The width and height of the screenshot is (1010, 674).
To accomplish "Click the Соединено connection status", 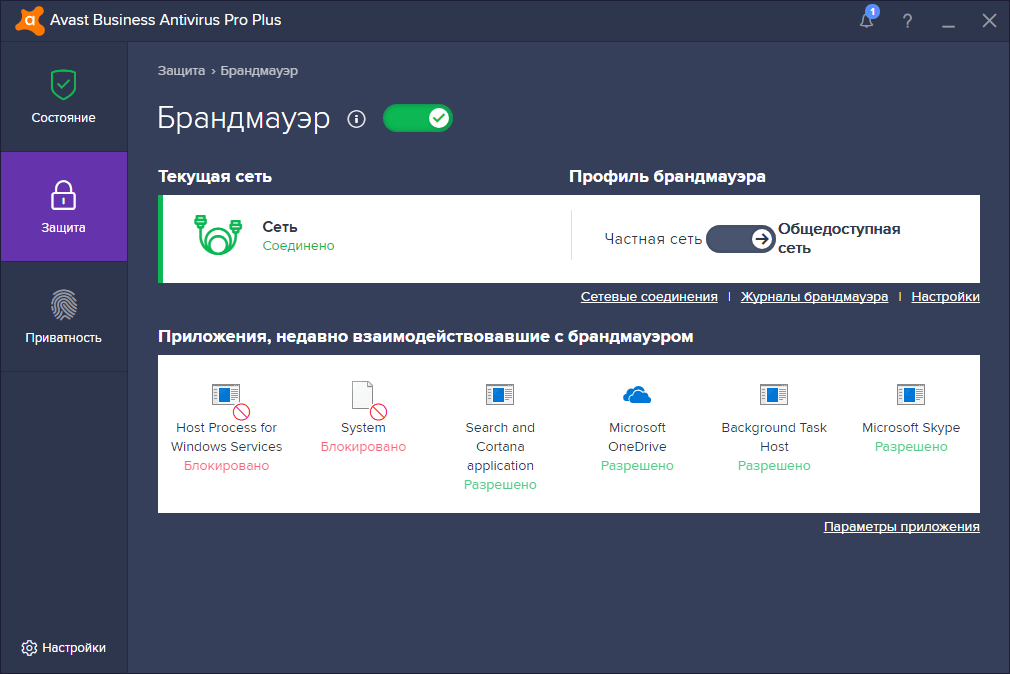I will coord(298,246).
